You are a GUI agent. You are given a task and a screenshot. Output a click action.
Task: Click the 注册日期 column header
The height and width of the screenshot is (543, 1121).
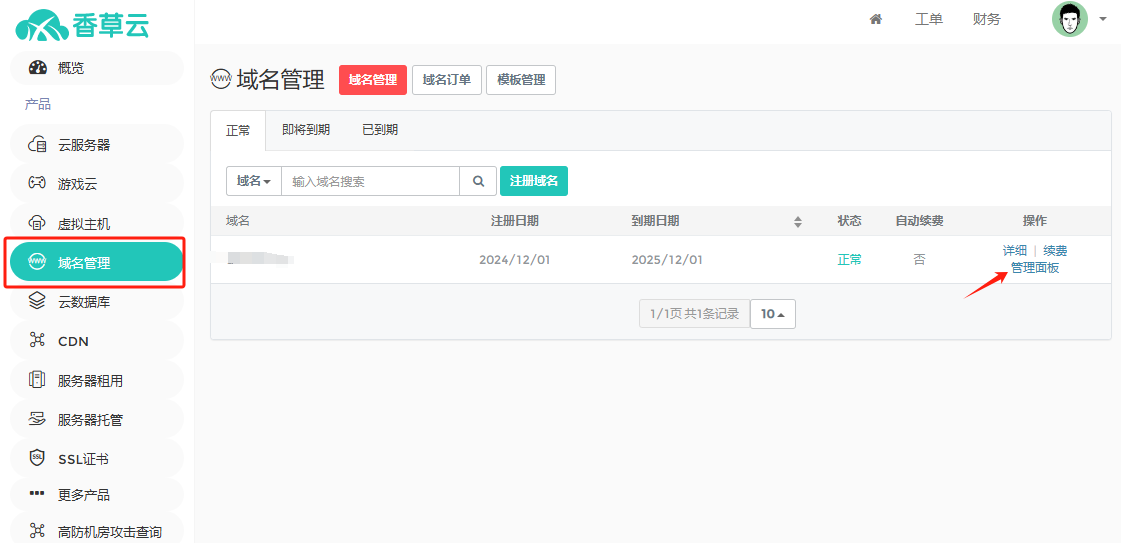coord(515,221)
